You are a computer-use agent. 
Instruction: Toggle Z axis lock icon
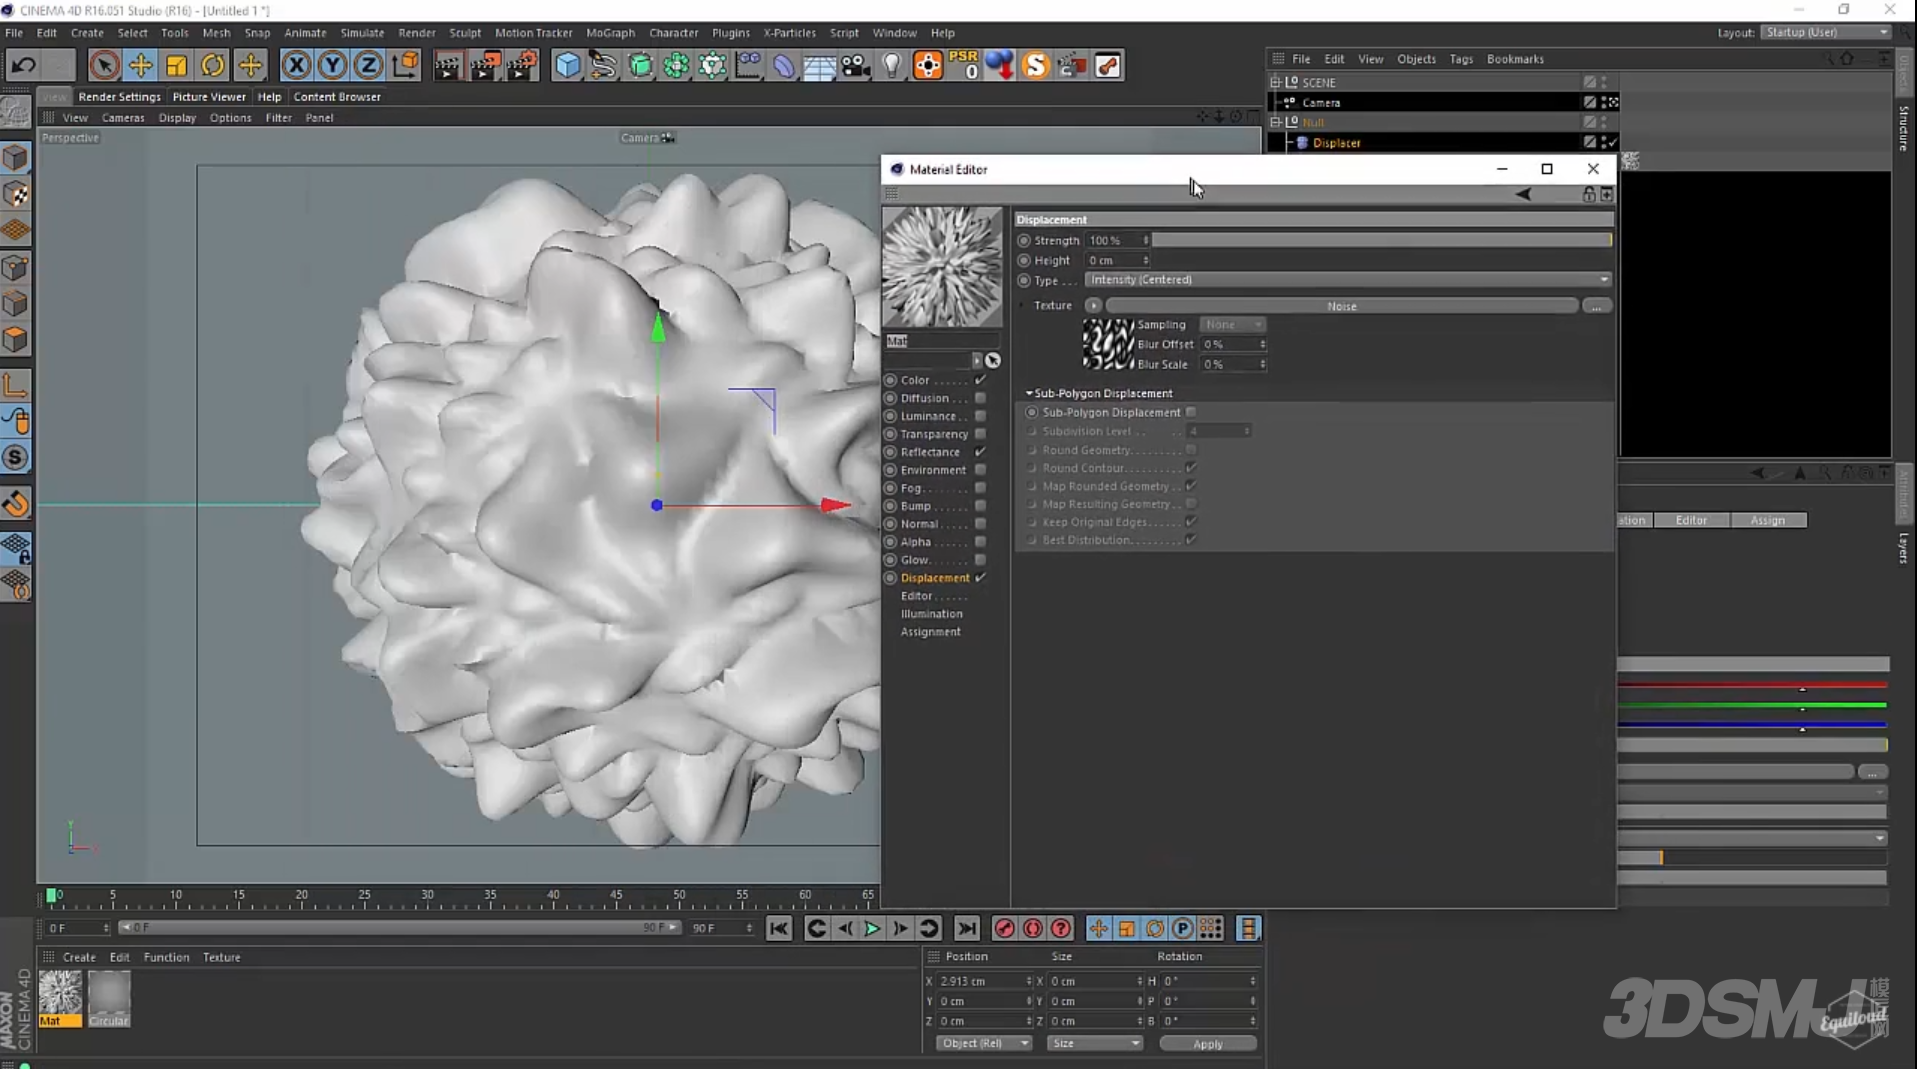[368, 66]
